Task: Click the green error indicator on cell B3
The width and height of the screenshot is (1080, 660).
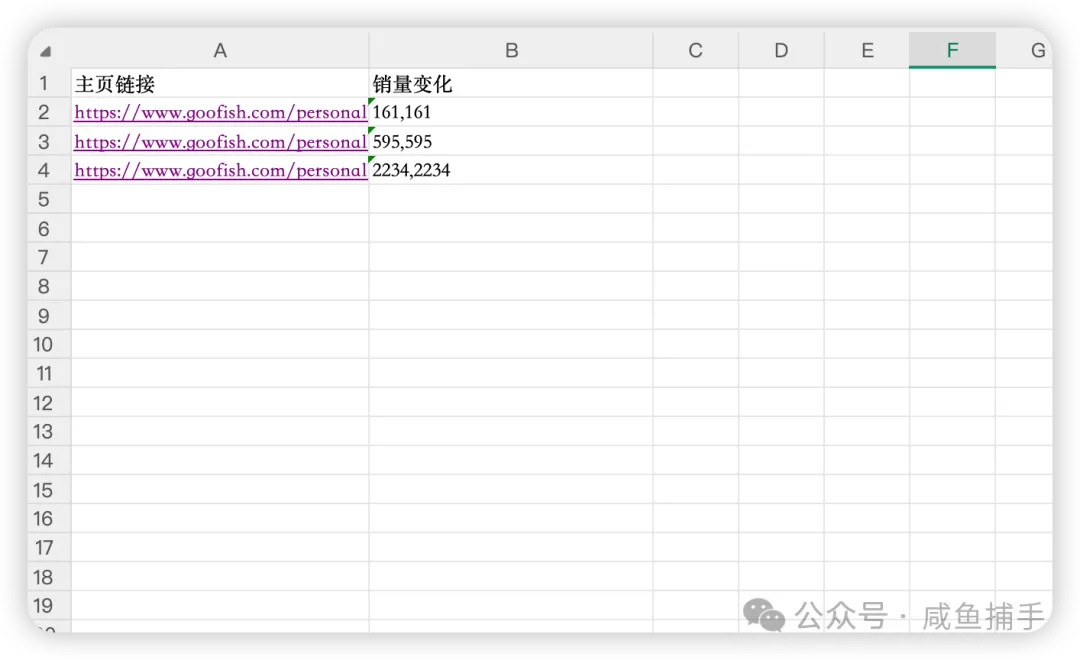Action: click(372, 130)
